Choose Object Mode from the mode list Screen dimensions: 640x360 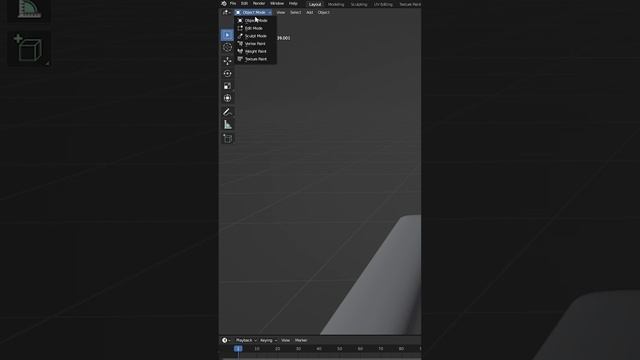point(256,20)
